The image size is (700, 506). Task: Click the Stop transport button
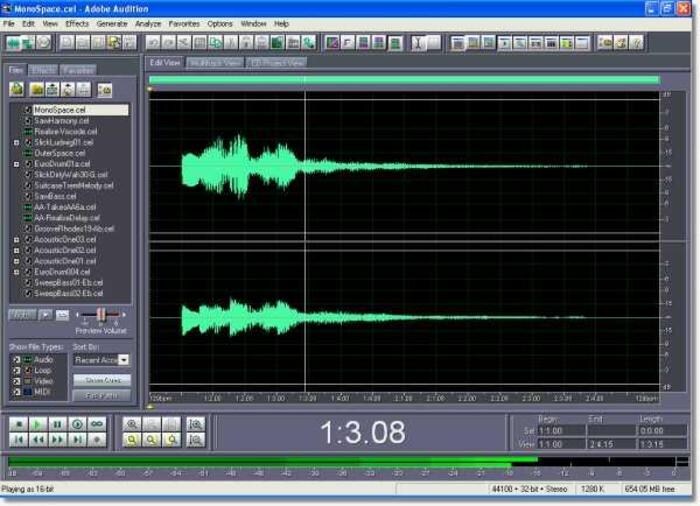point(18,424)
